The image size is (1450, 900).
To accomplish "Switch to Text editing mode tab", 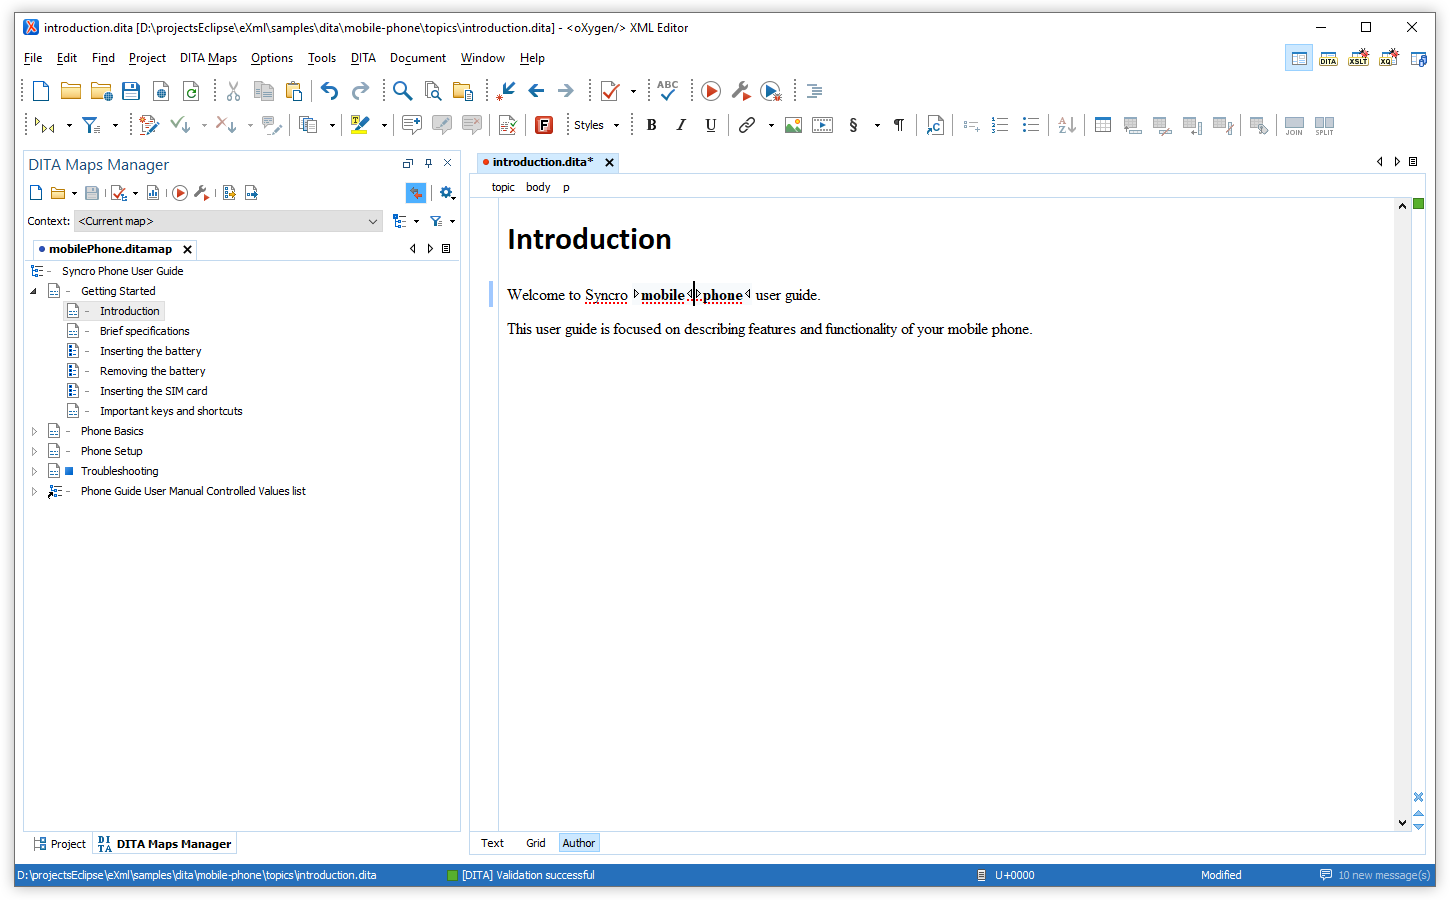I will 492,843.
